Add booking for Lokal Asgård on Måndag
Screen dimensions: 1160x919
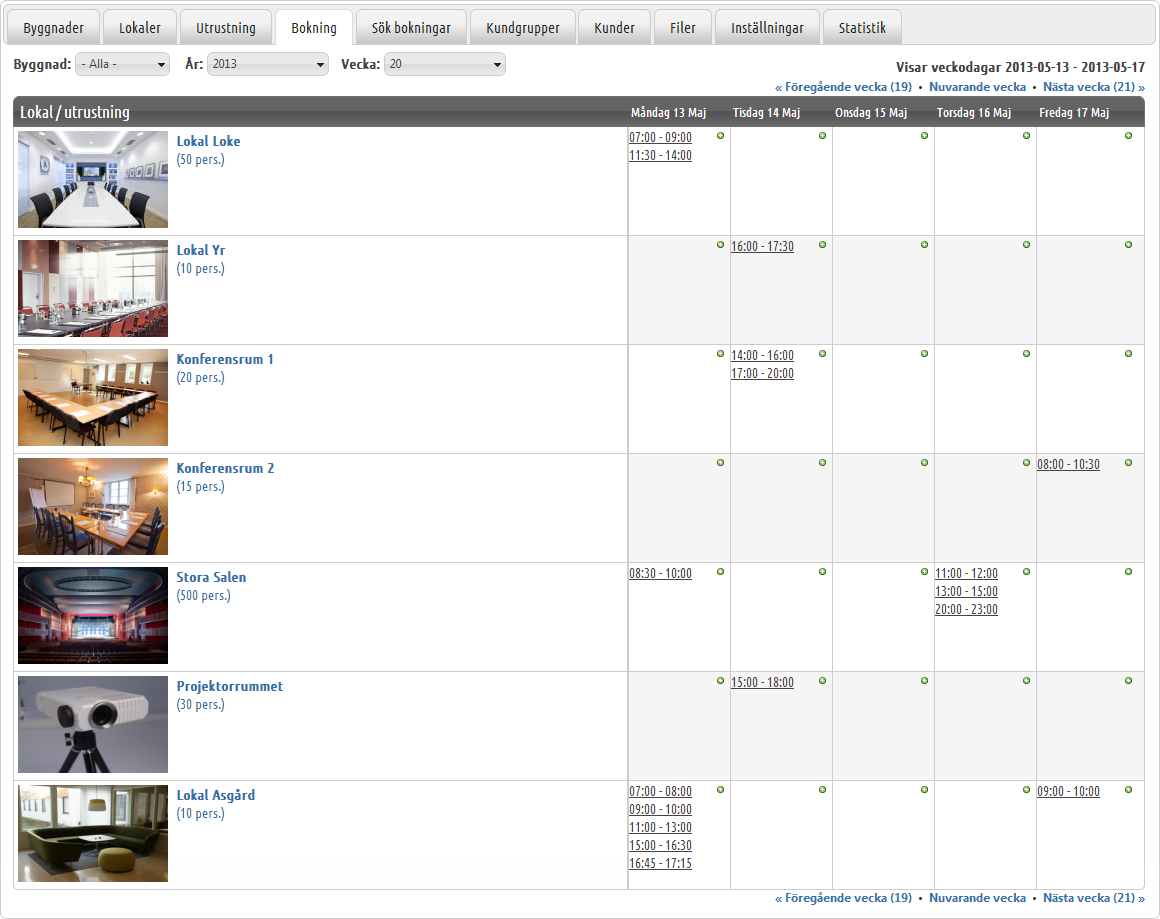(721, 790)
